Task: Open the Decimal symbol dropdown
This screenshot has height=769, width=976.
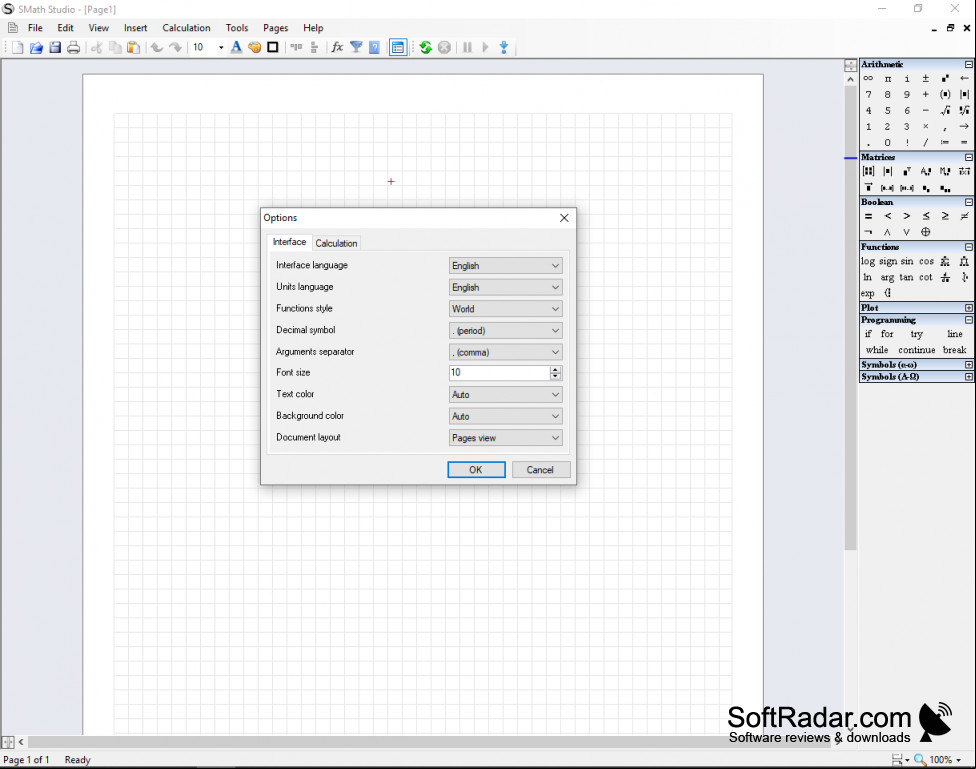Action: pos(505,331)
